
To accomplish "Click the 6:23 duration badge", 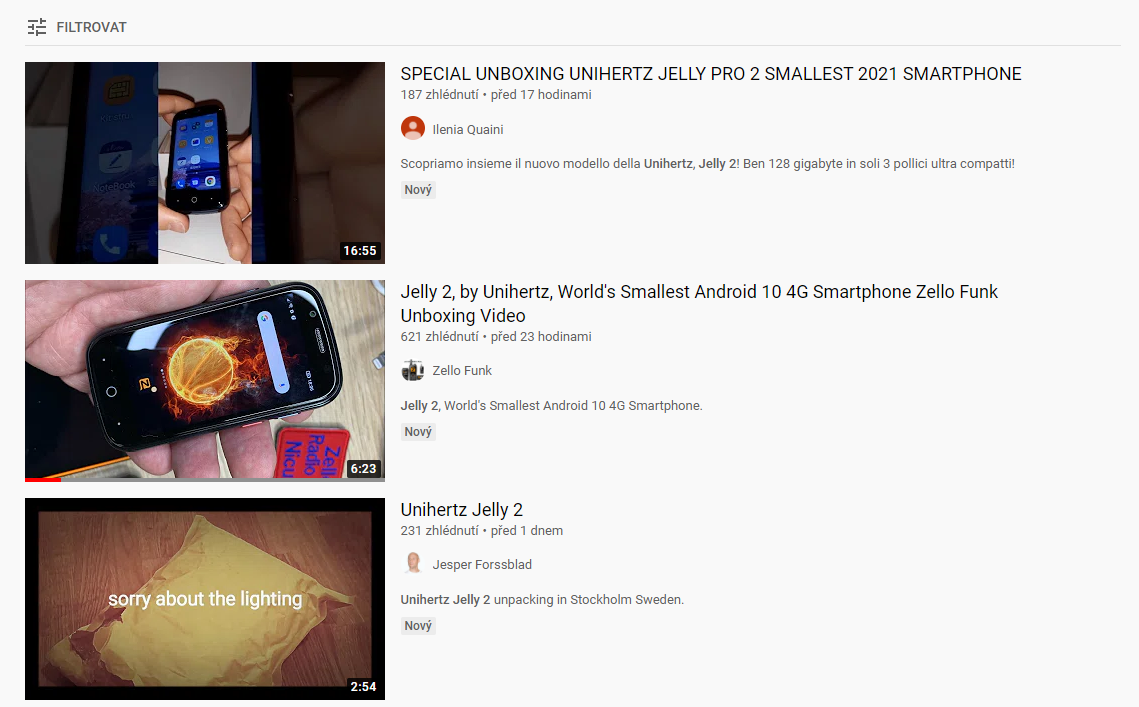I will tap(363, 469).
